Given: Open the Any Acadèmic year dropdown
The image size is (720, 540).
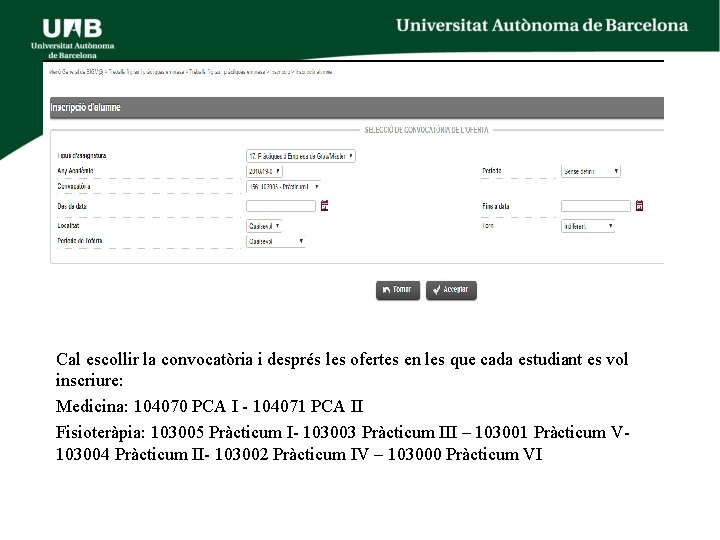Looking at the screenshot, I should click(264, 171).
